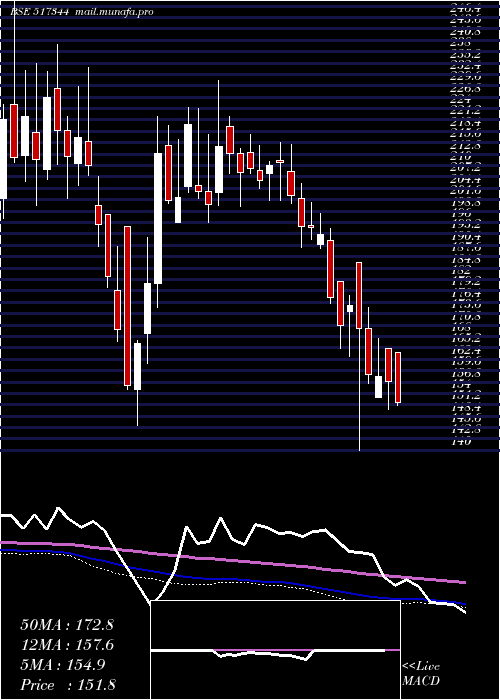This screenshot has width=500, height=700.
Task: Select the '50MA : 172.8' readout
Action: pyautogui.click(x=67, y=625)
